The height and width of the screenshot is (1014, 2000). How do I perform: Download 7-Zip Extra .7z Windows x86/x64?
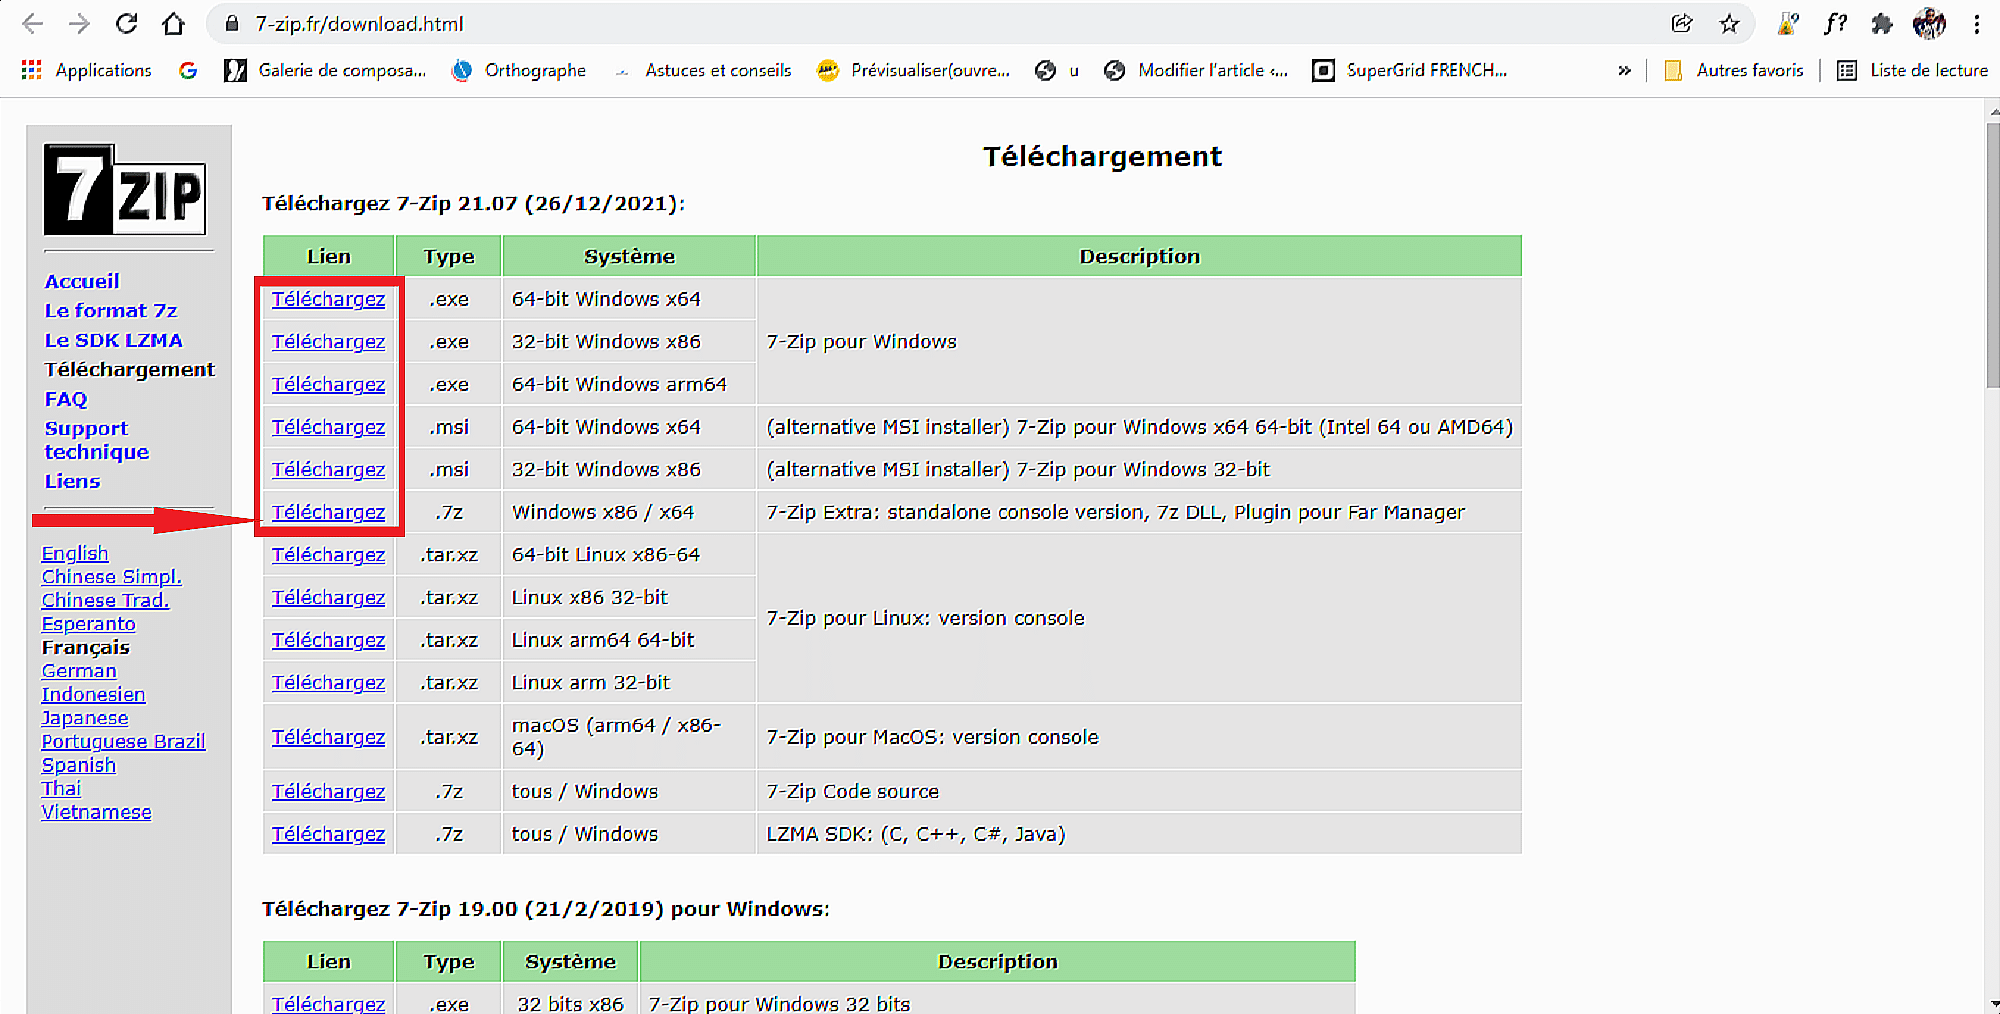(328, 512)
